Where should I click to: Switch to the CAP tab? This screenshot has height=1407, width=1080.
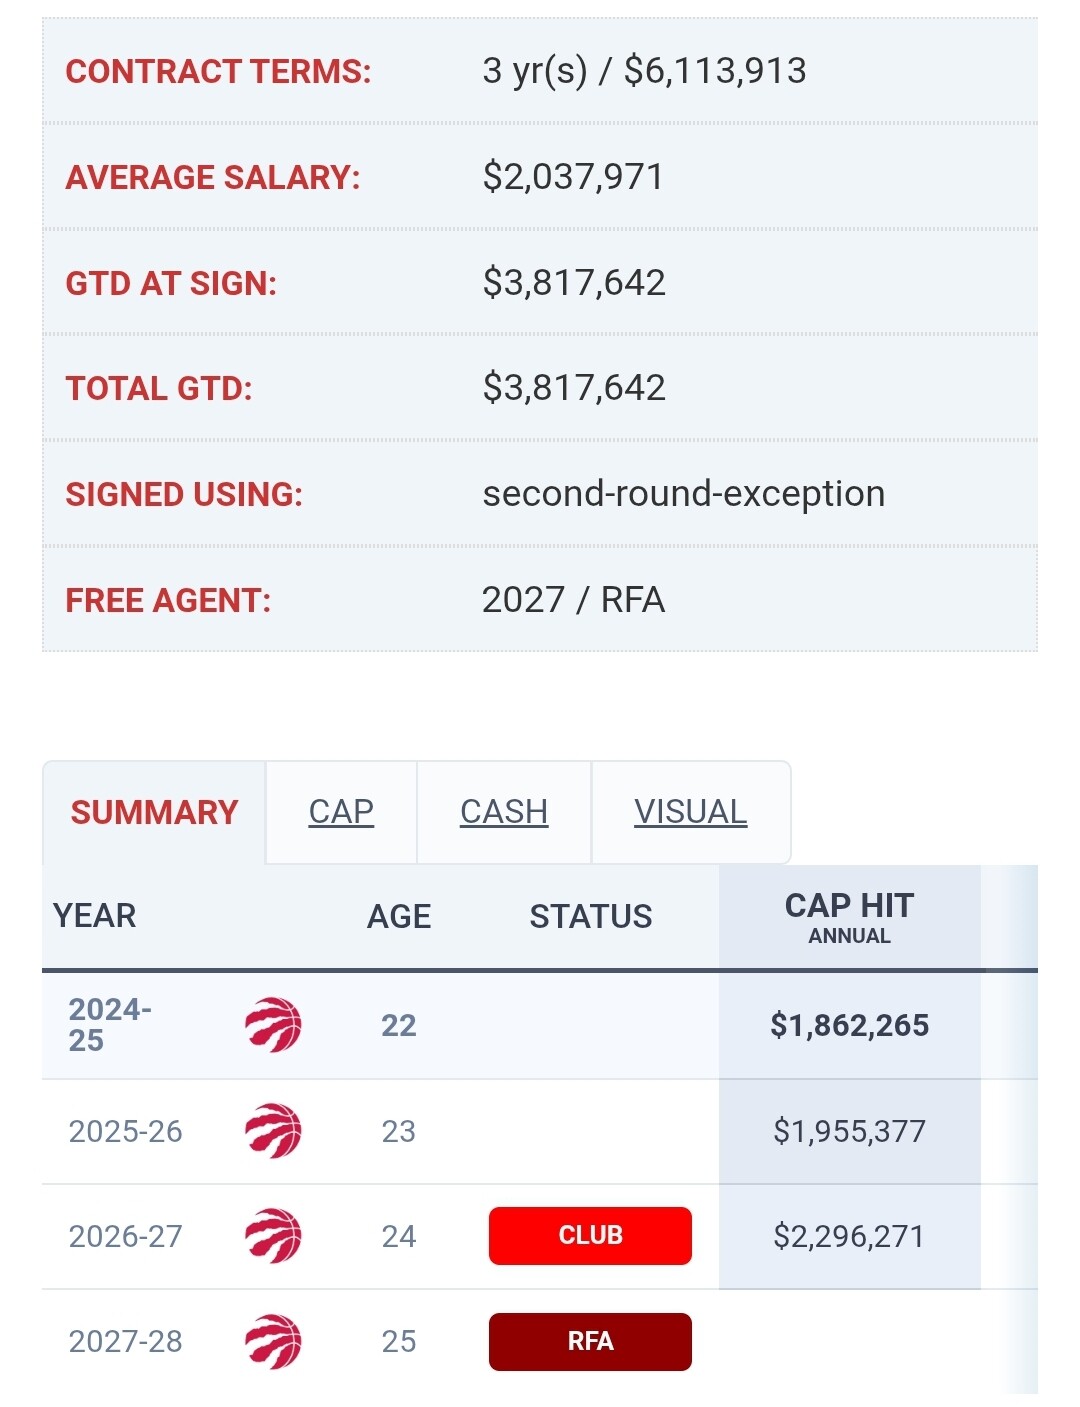[x=341, y=812]
